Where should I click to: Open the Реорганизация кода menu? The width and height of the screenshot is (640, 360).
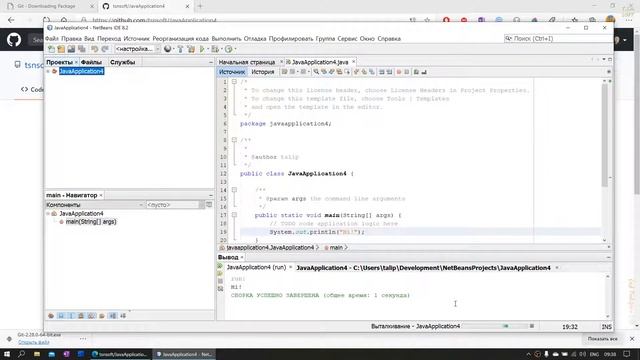(x=180, y=38)
